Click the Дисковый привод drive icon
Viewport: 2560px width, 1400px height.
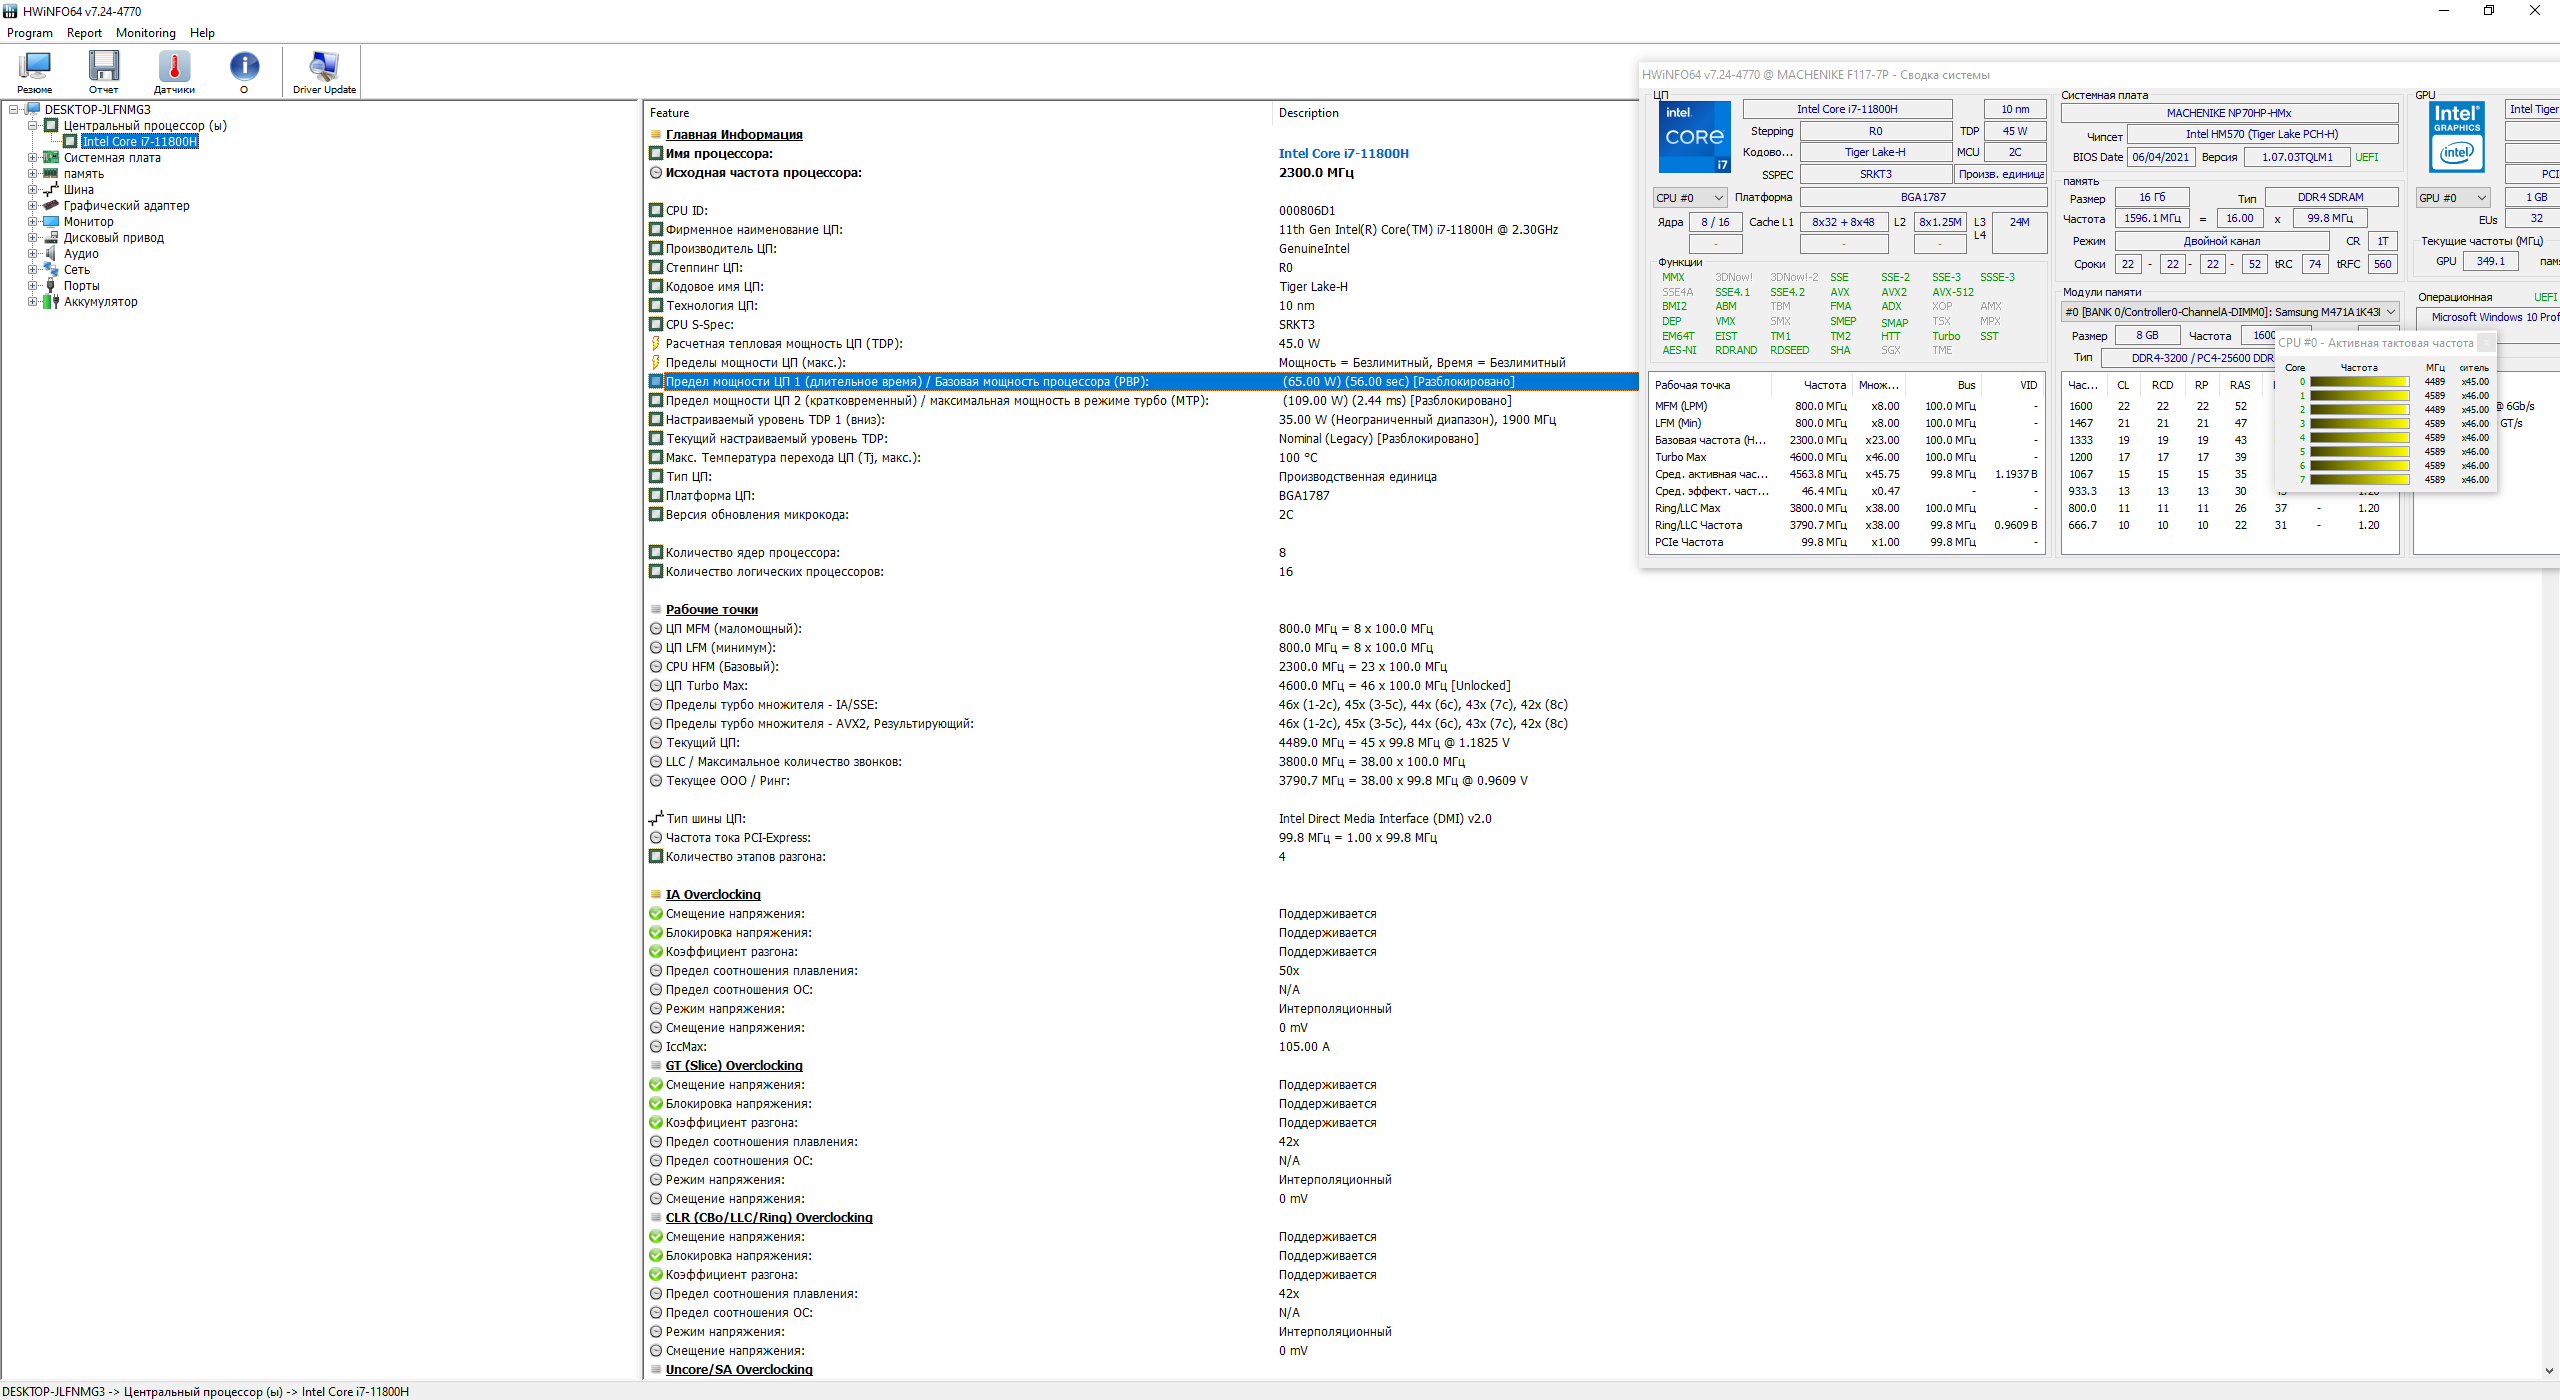pos(51,238)
